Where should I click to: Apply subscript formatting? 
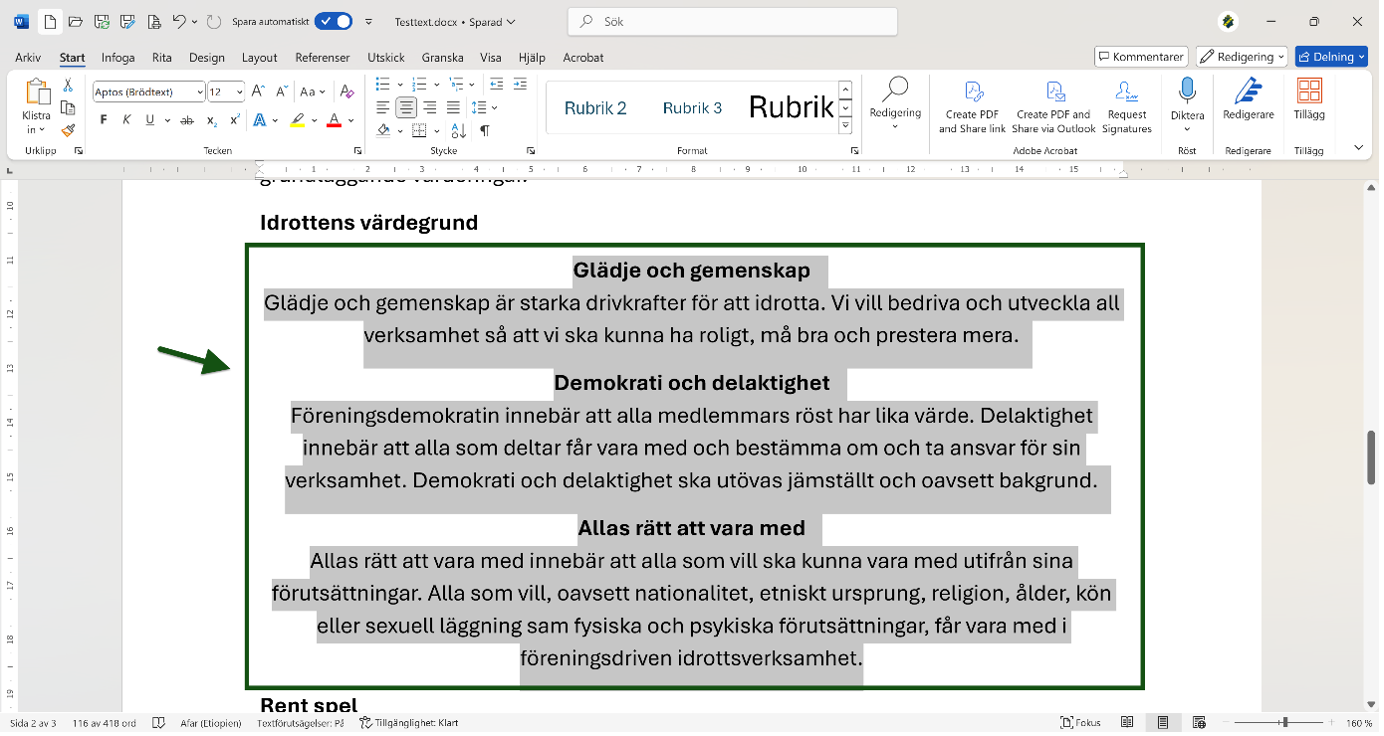coord(211,120)
